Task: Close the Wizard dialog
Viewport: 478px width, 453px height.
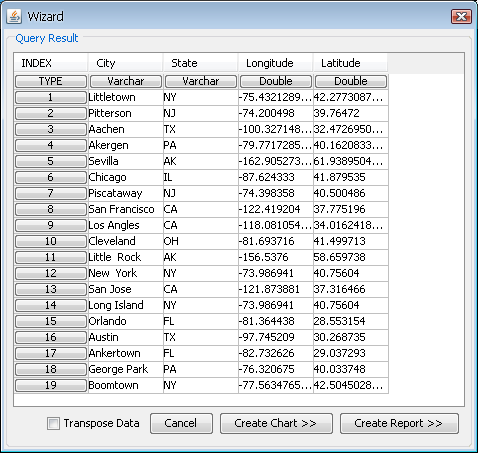Action: tap(461, 16)
